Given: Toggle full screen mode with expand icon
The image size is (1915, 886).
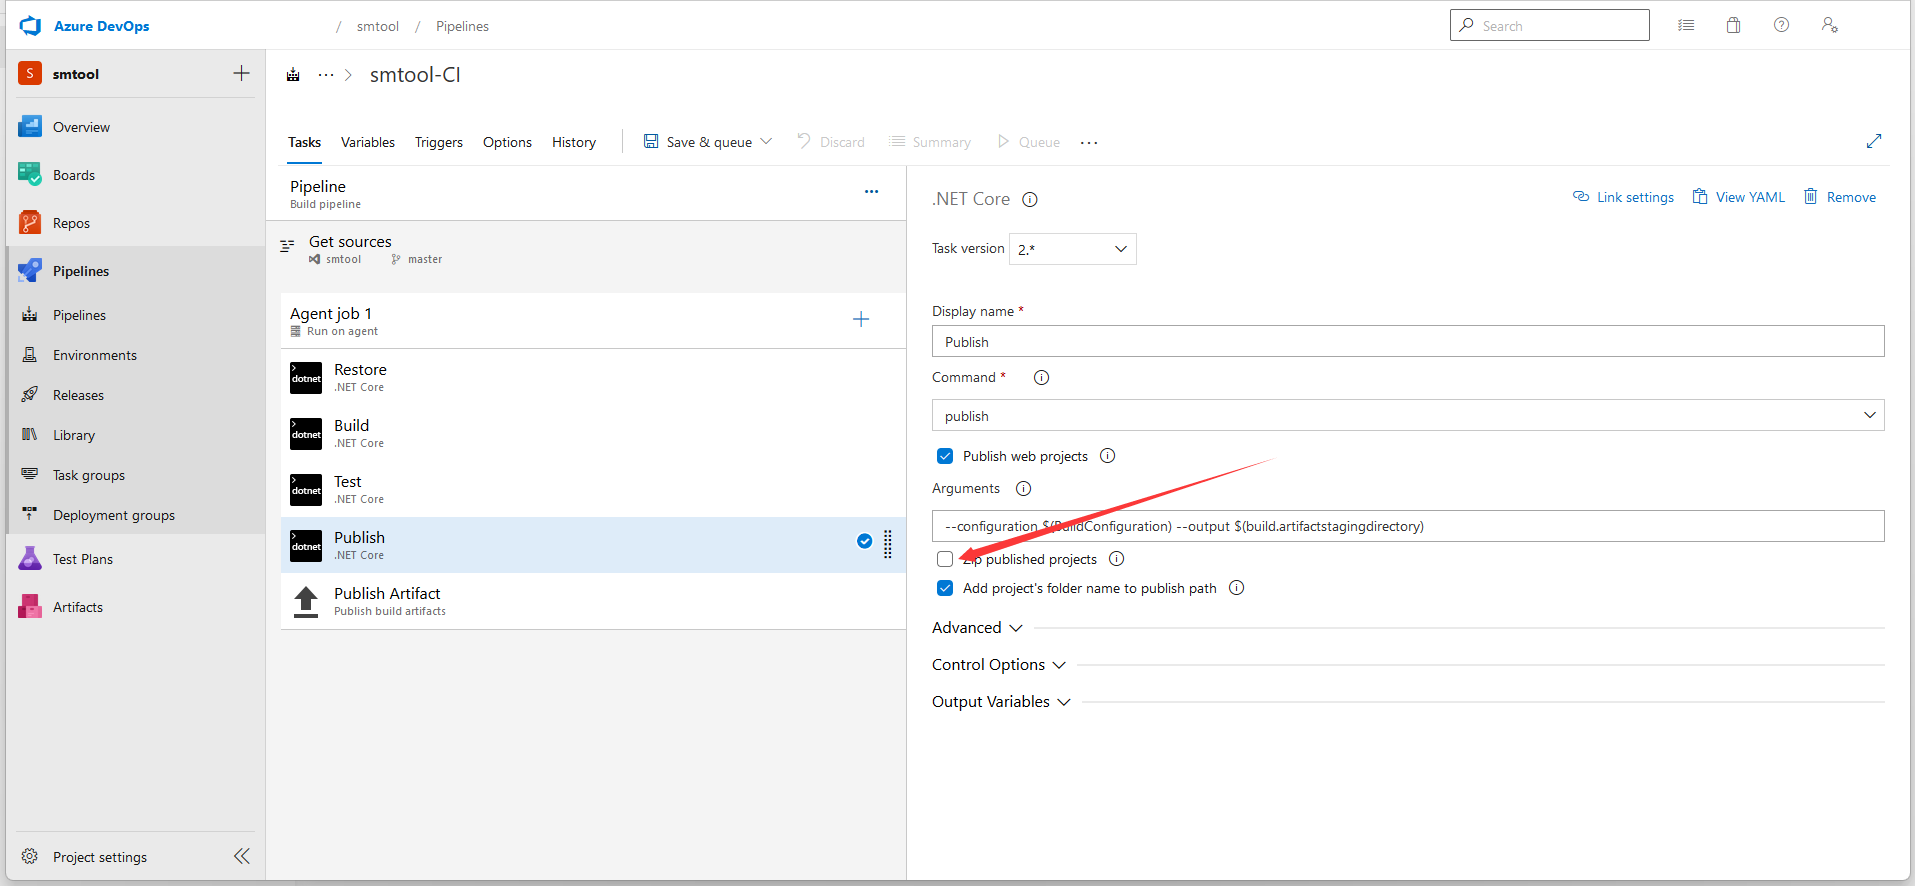Looking at the screenshot, I should pyautogui.click(x=1873, y=142).
